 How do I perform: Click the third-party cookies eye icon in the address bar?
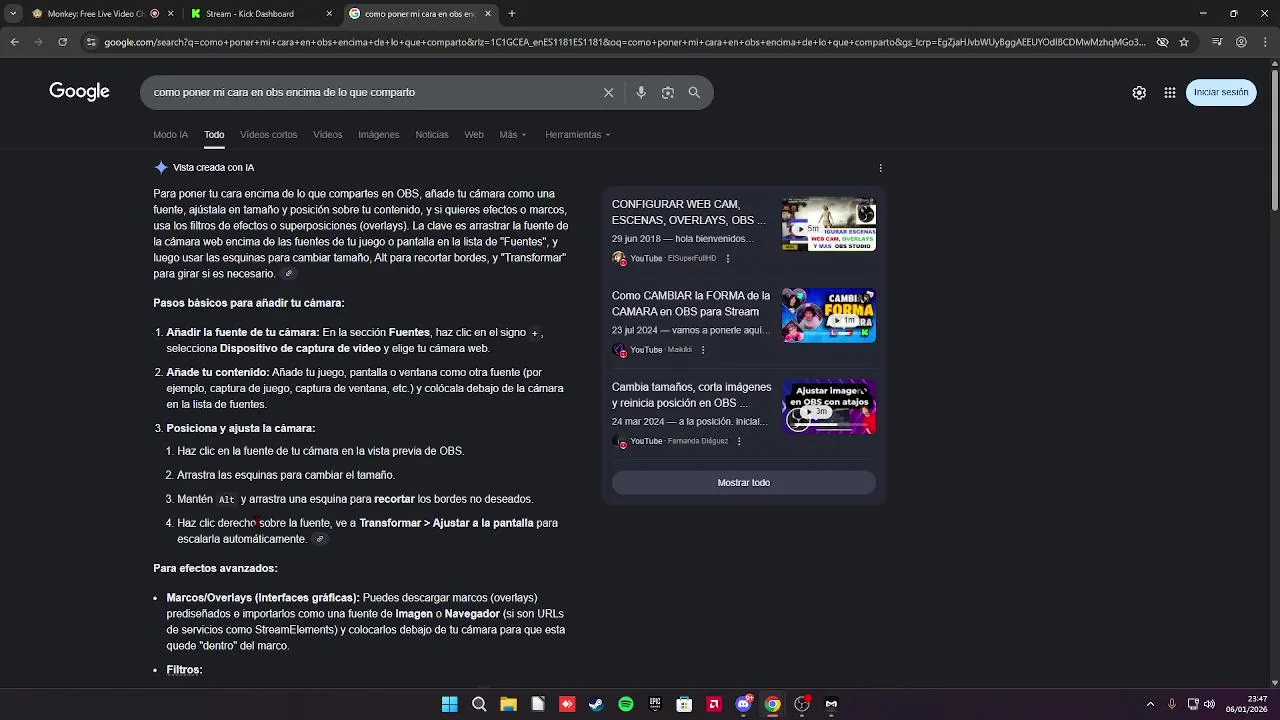tap(1162, 42)
